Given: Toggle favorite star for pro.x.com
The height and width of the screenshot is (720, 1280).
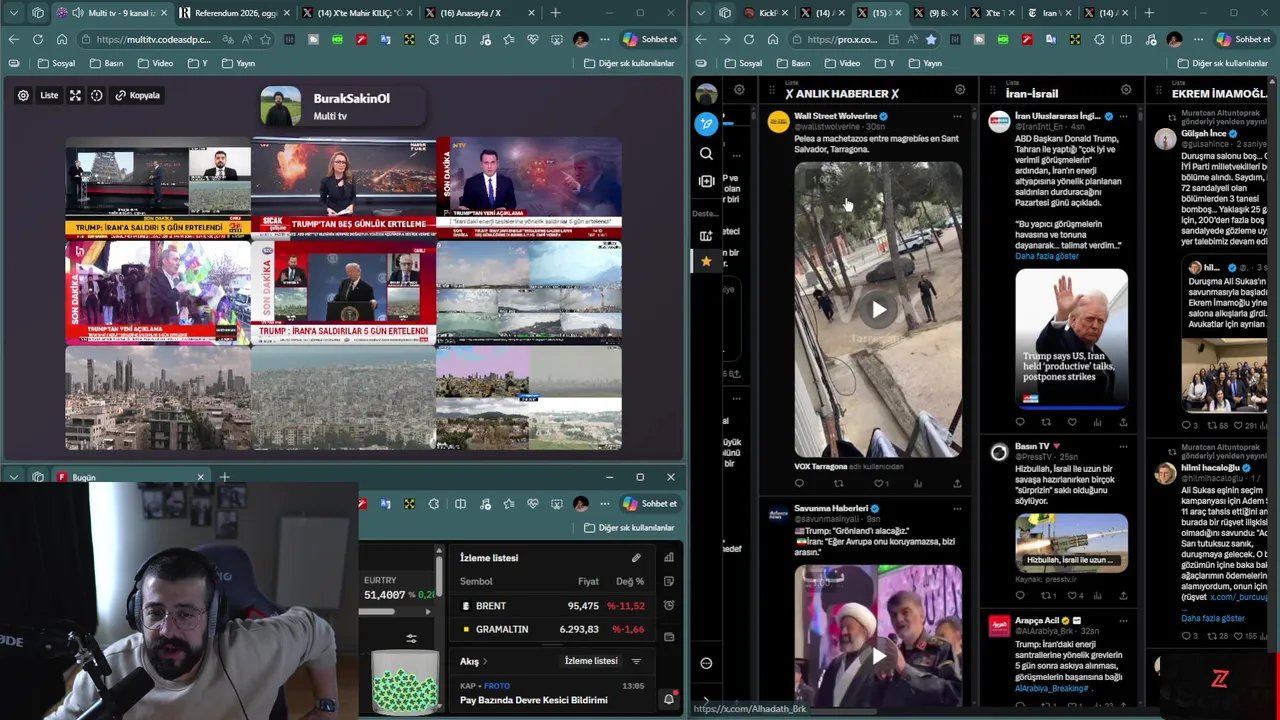Looking at the screenshot, I should click(x=931, y=39).
